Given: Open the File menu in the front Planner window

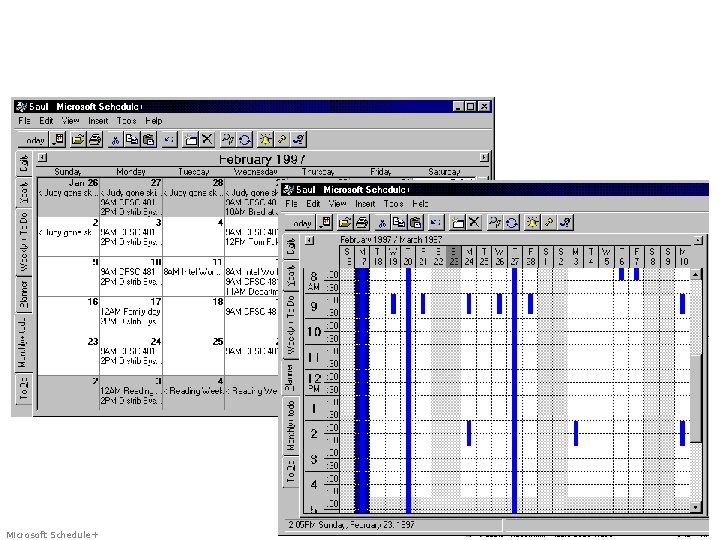Looking at the screenshot, I should [291, 203].
